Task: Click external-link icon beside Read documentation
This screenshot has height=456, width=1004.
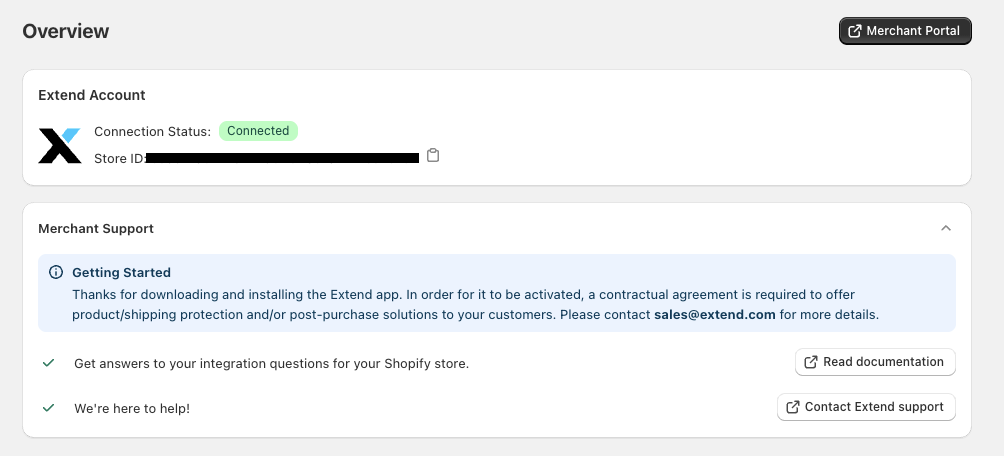Action: coord(811,362)
